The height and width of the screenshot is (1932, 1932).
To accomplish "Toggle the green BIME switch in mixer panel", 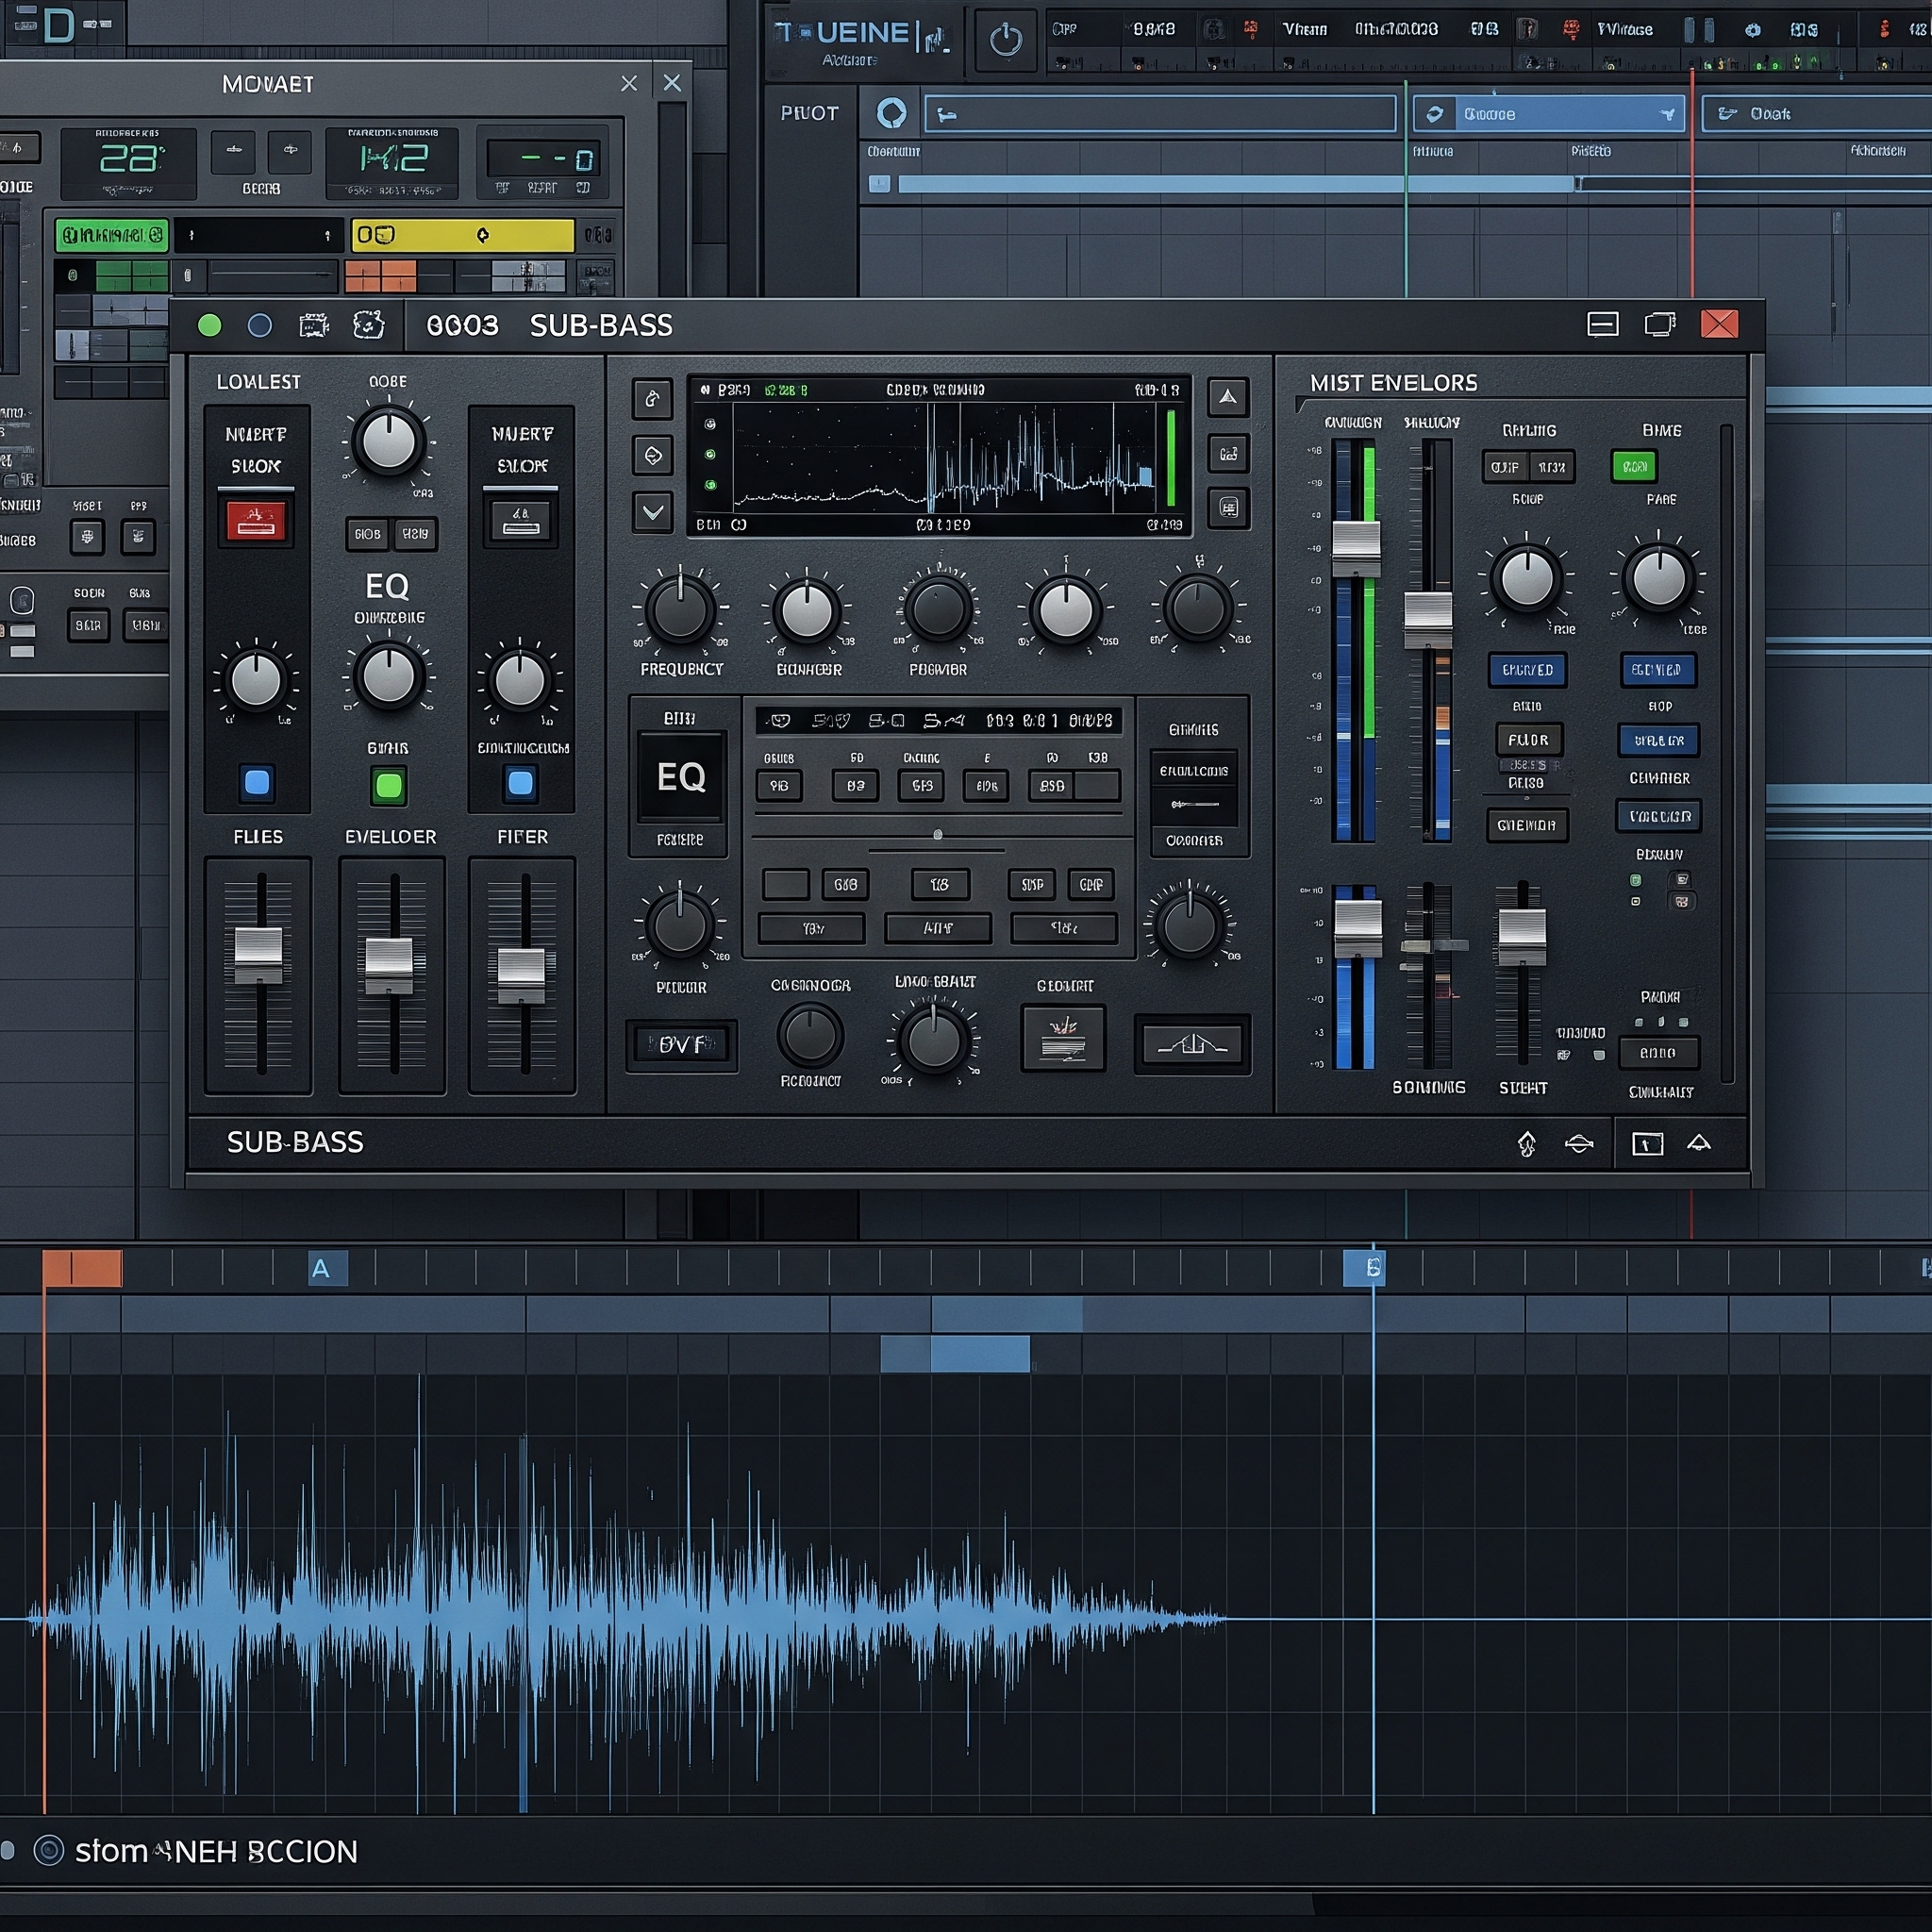I will coord(1634,467).
